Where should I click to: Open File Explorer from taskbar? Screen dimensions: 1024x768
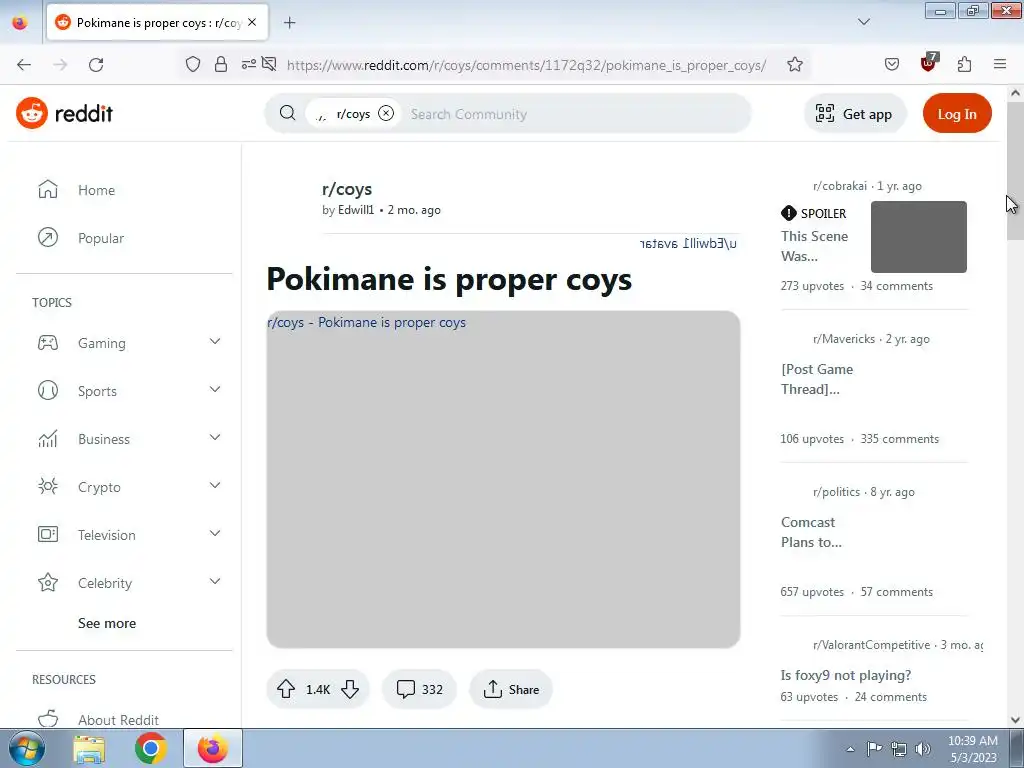tap(89, 748)
